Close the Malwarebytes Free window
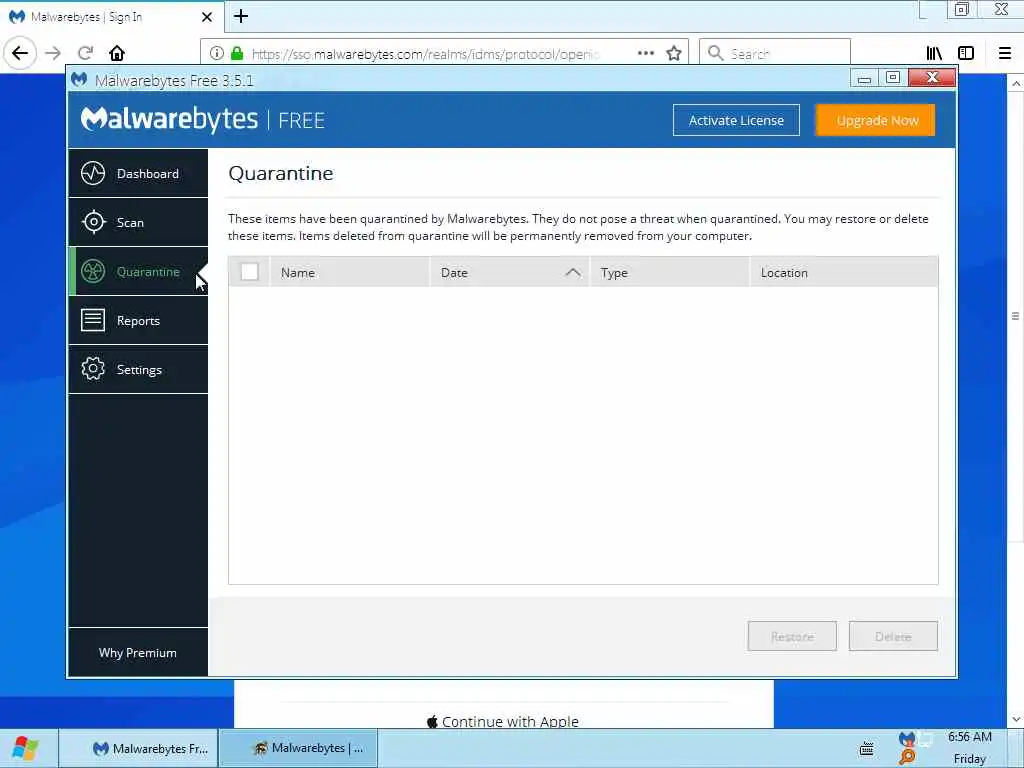 (x=932, y=78)
